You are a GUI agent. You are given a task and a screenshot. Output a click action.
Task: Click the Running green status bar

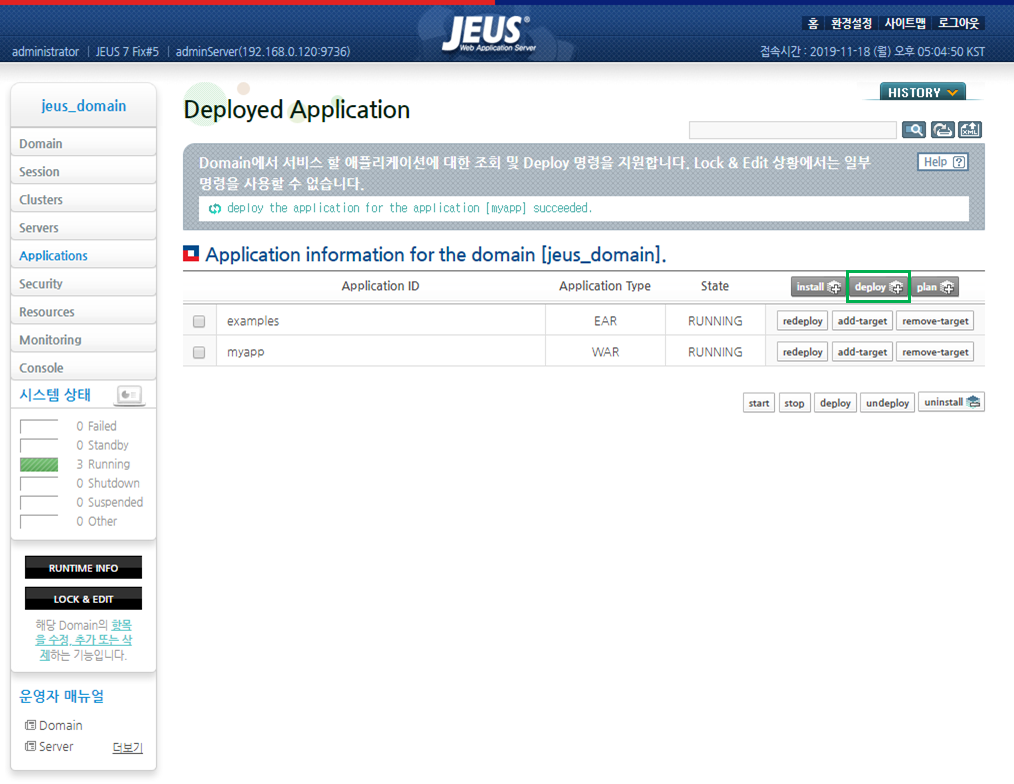click(39, 464)
